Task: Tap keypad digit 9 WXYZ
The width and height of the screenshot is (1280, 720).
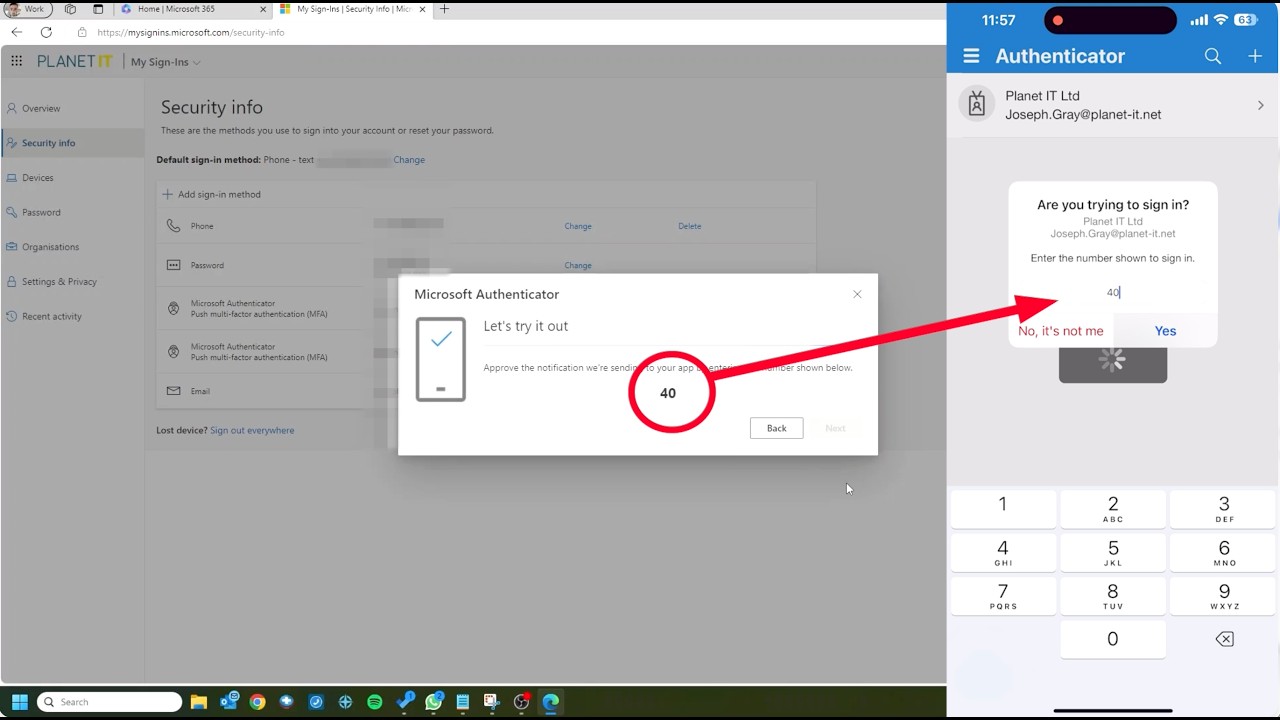Action: coord(1224,596)
